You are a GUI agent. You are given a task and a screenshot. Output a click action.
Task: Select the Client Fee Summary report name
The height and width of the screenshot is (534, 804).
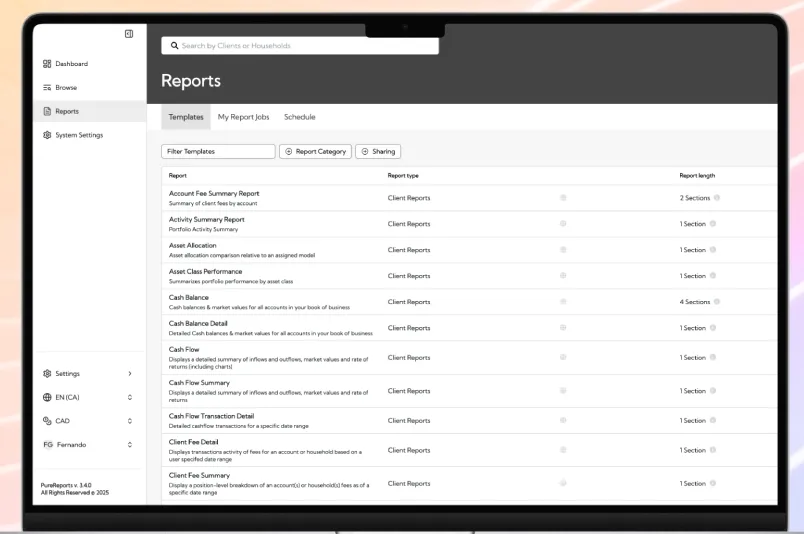click(199, 476)
